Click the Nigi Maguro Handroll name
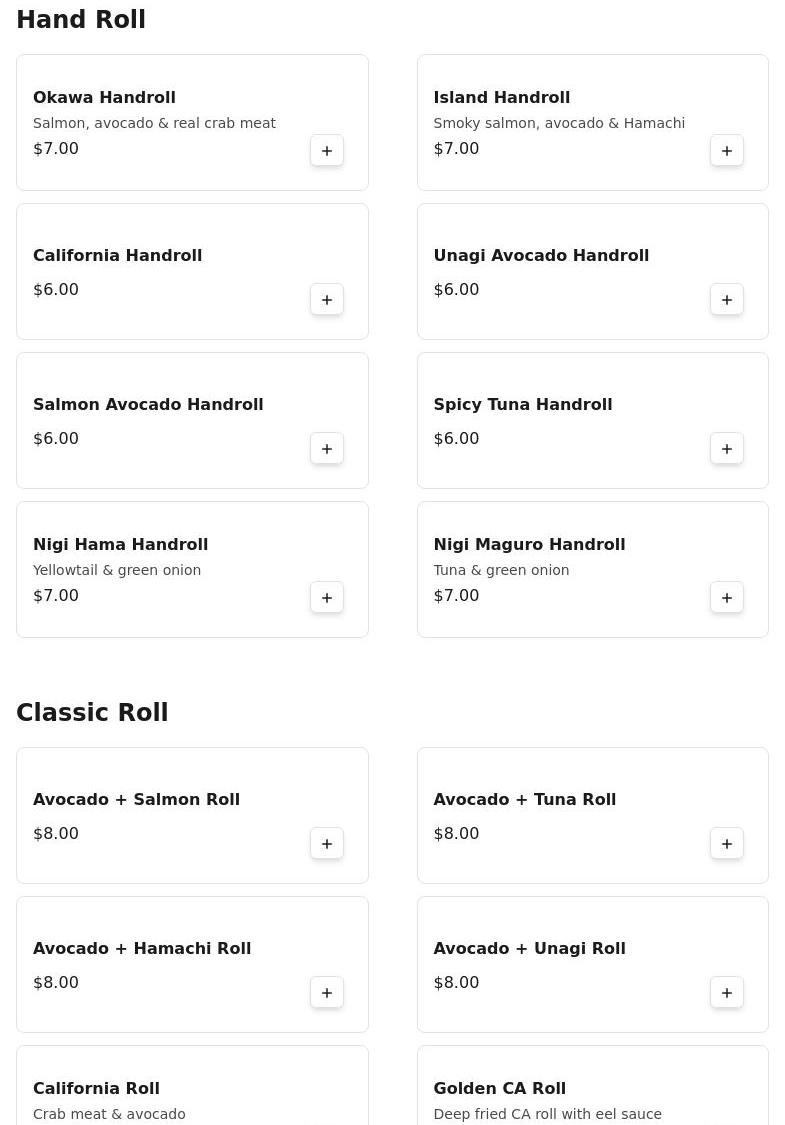Screen dimensions: 785x1125 click(529, 544)
